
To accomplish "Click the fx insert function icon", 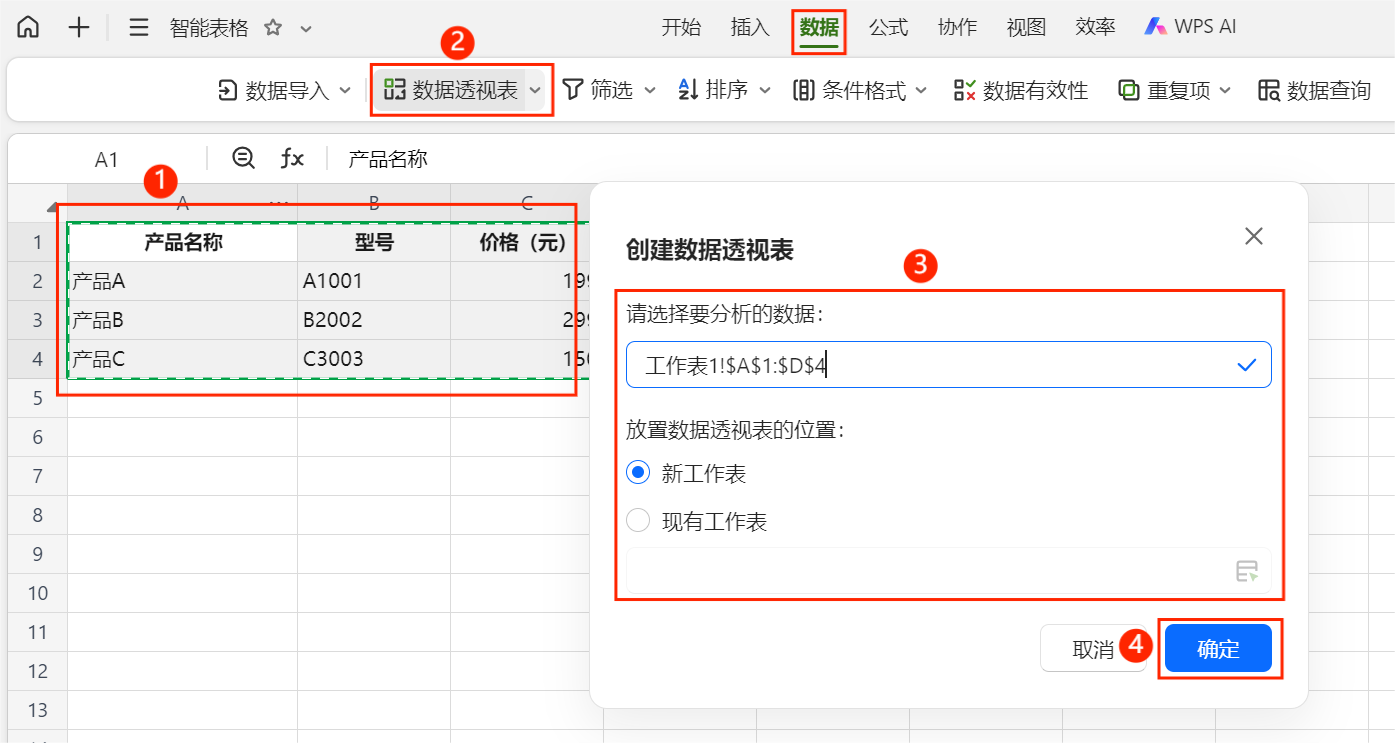I will point(292,158).
